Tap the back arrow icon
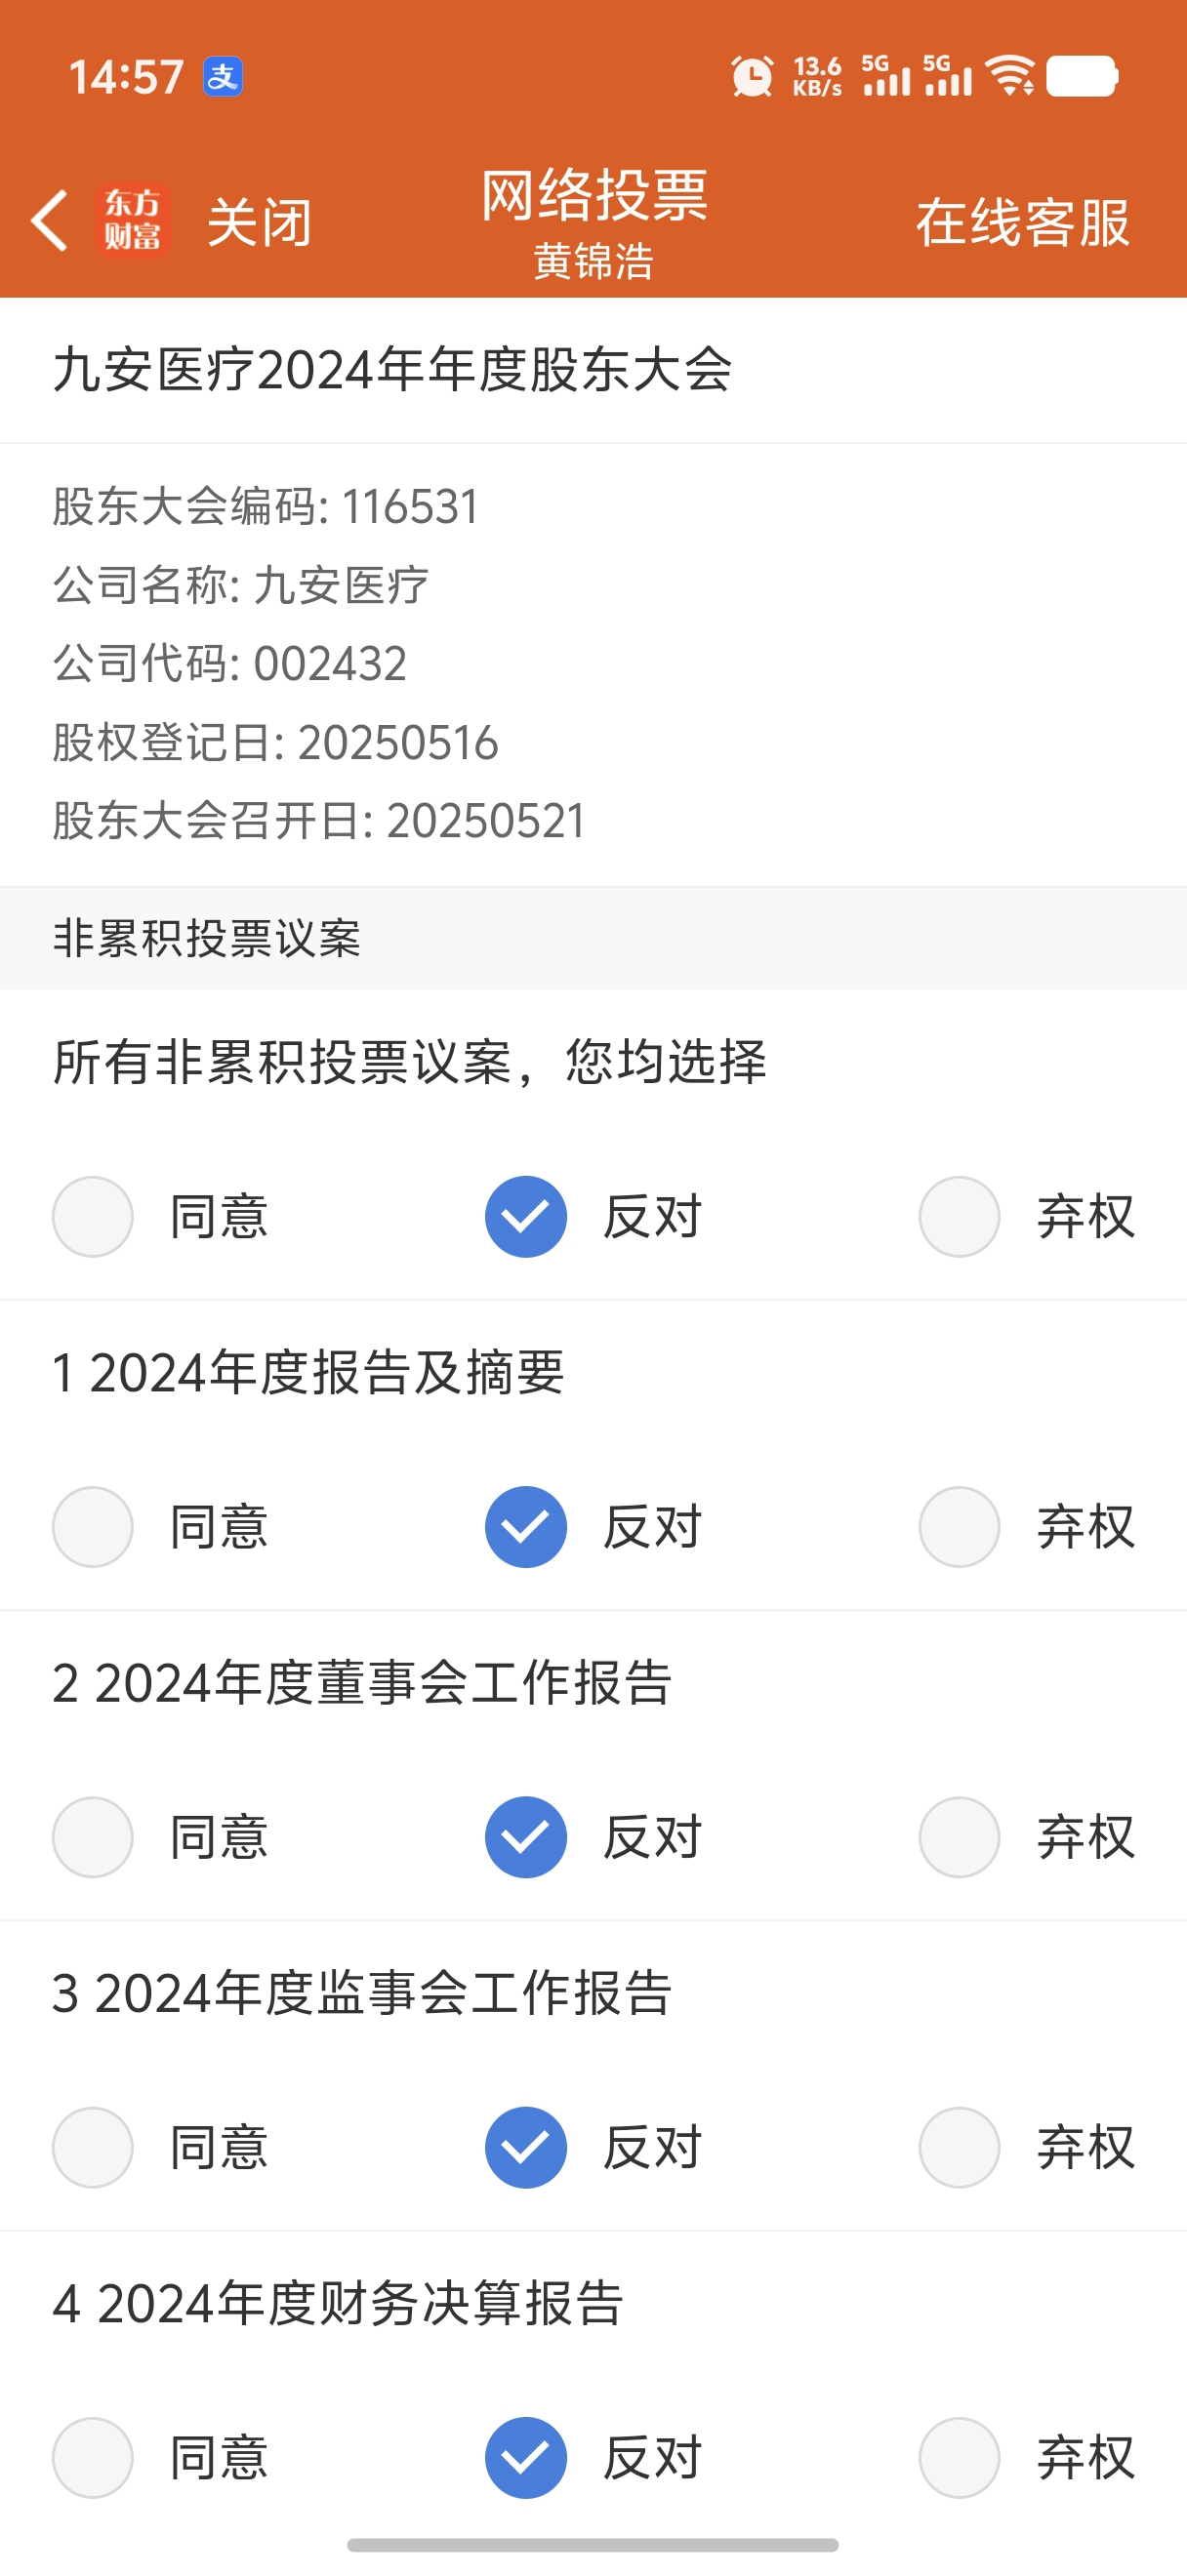Image resolution: width=1187 pixels, height=2576 pixels. pyautogui.click(x=49, y=220)
